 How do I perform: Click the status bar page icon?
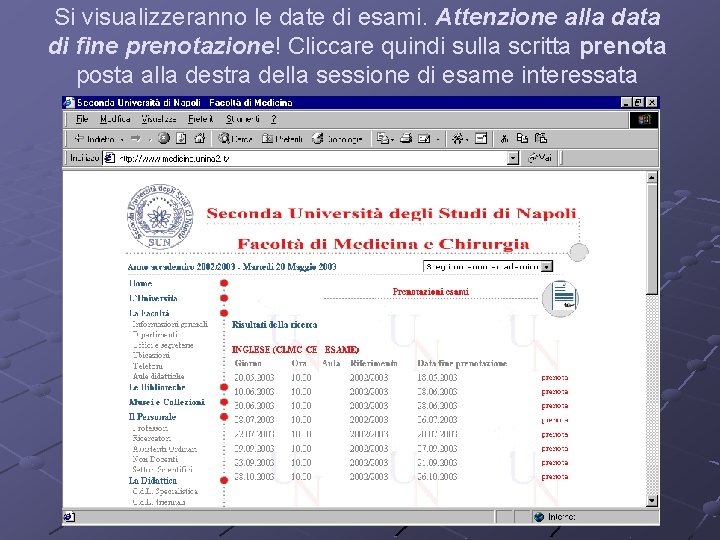tap(69, 517)
